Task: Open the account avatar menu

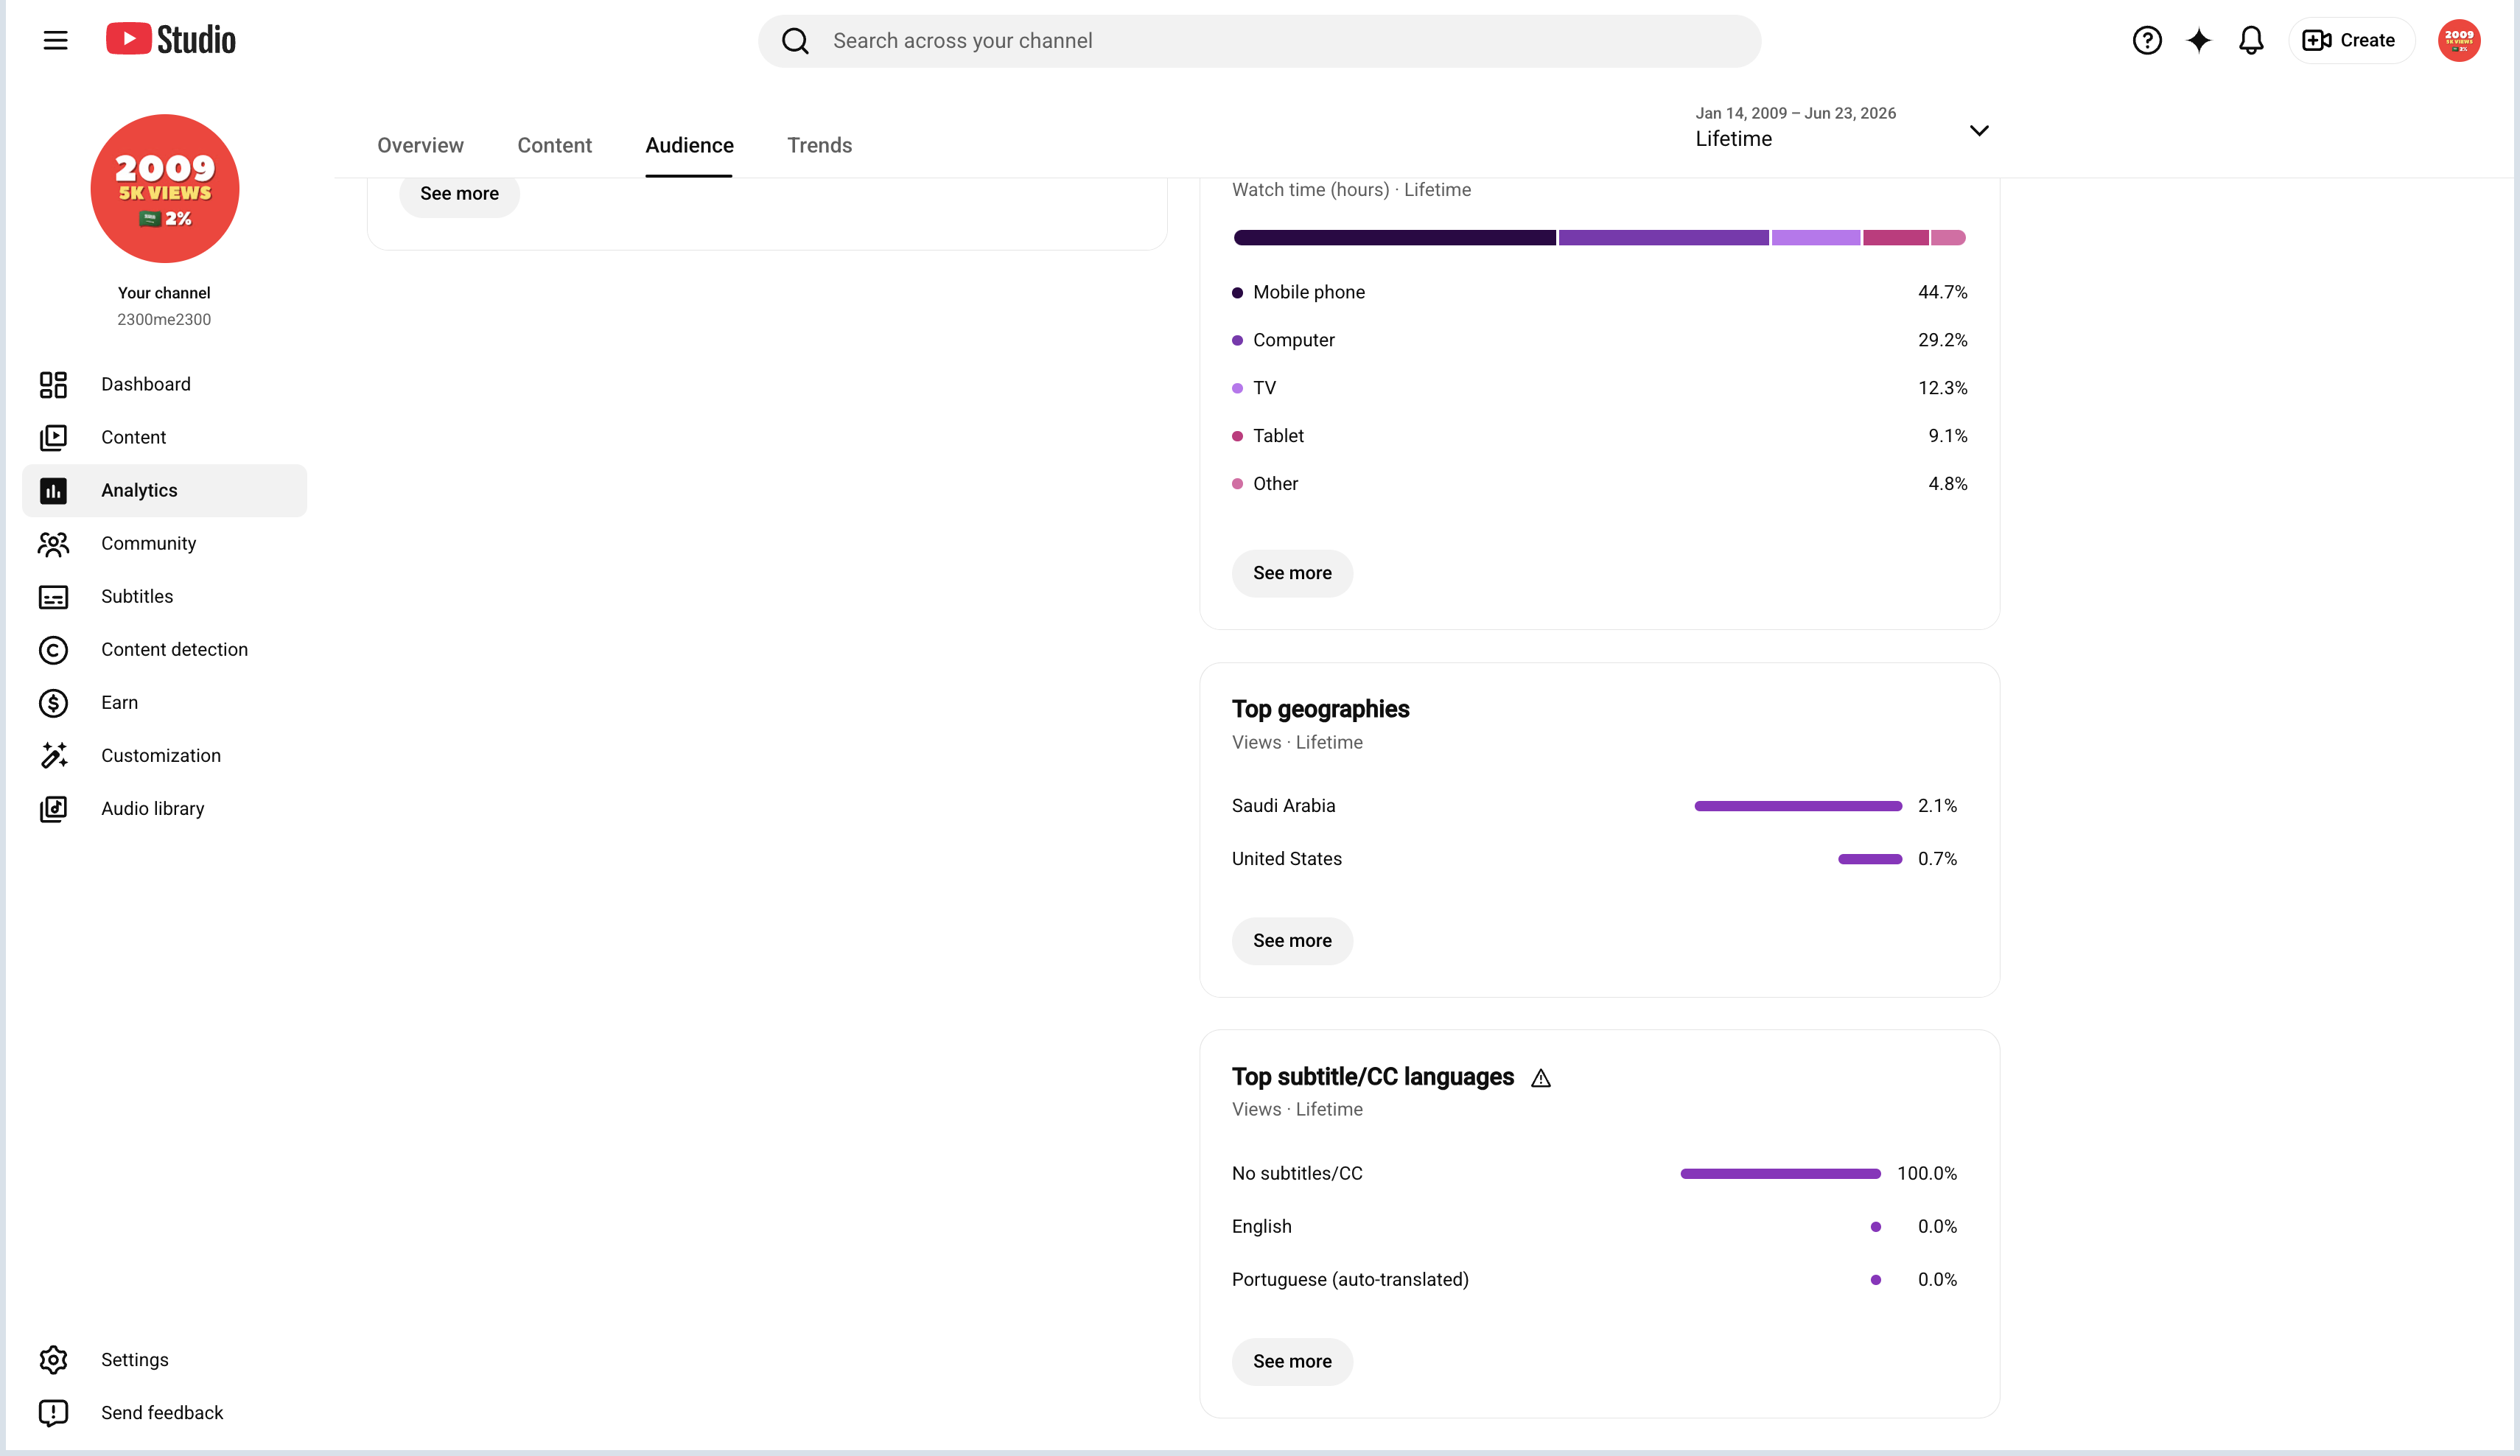Action: click(x=2458, y=40)
